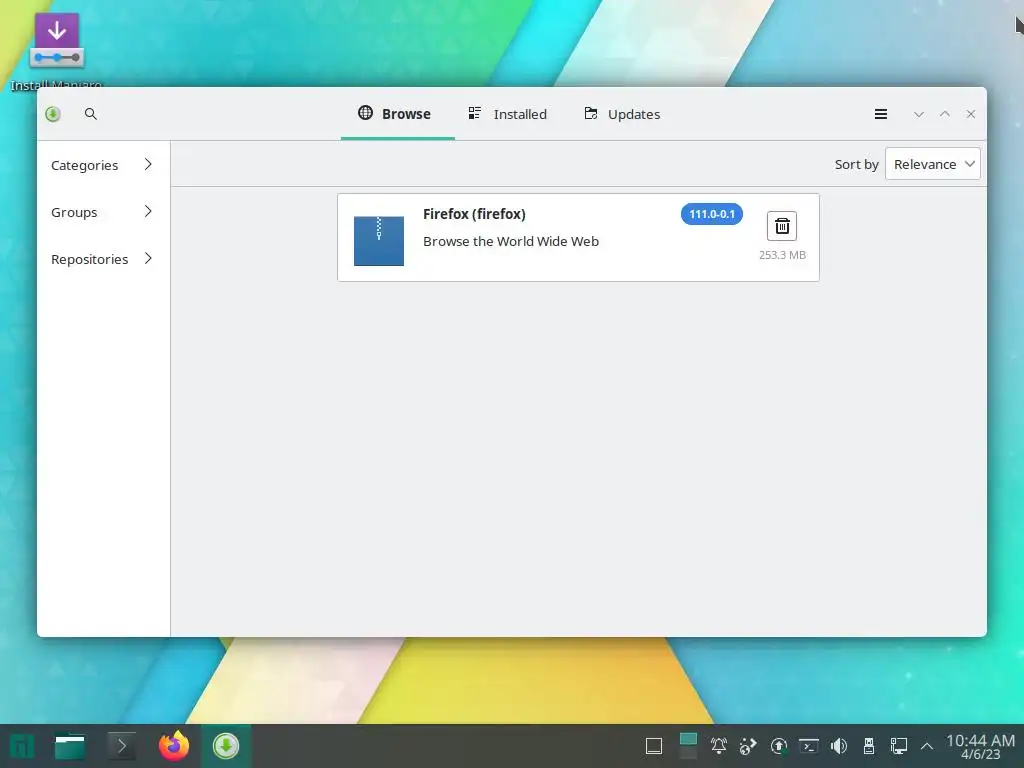Click the sync arrows tray icon
The height and width of the screenshot is (768, 1024).
pos(748,746)
